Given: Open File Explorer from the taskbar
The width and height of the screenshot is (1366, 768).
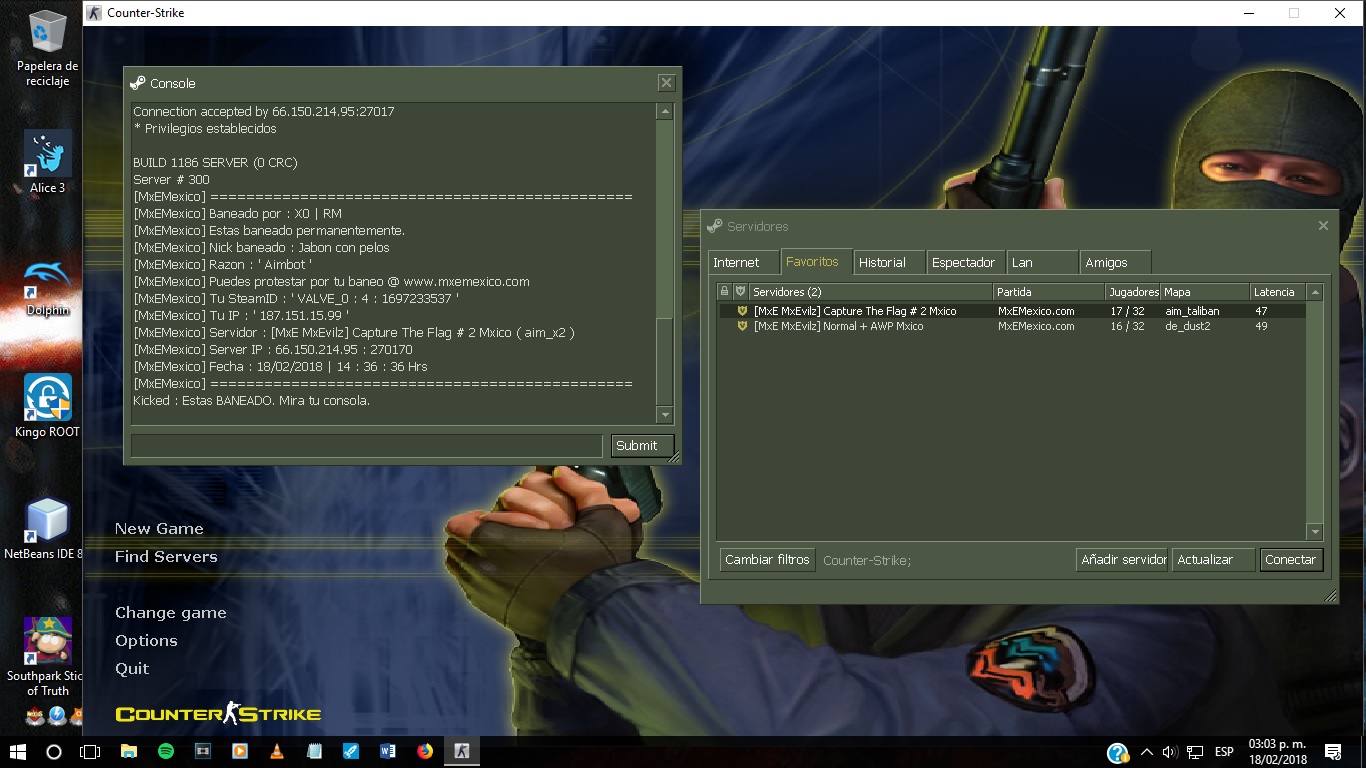Looking at the screenshot, I should click(x=128, y=751).
